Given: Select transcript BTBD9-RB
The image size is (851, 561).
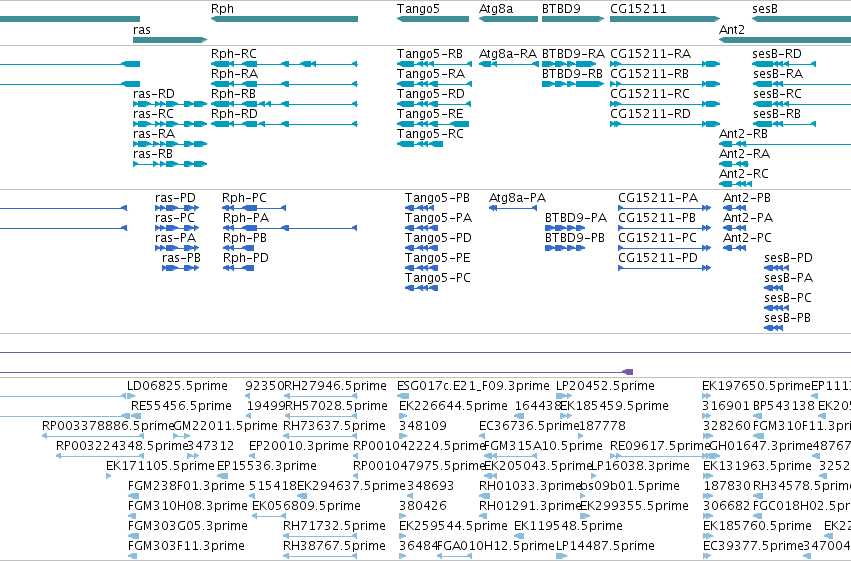Looking at the screenshot, I should click(573, 84).
